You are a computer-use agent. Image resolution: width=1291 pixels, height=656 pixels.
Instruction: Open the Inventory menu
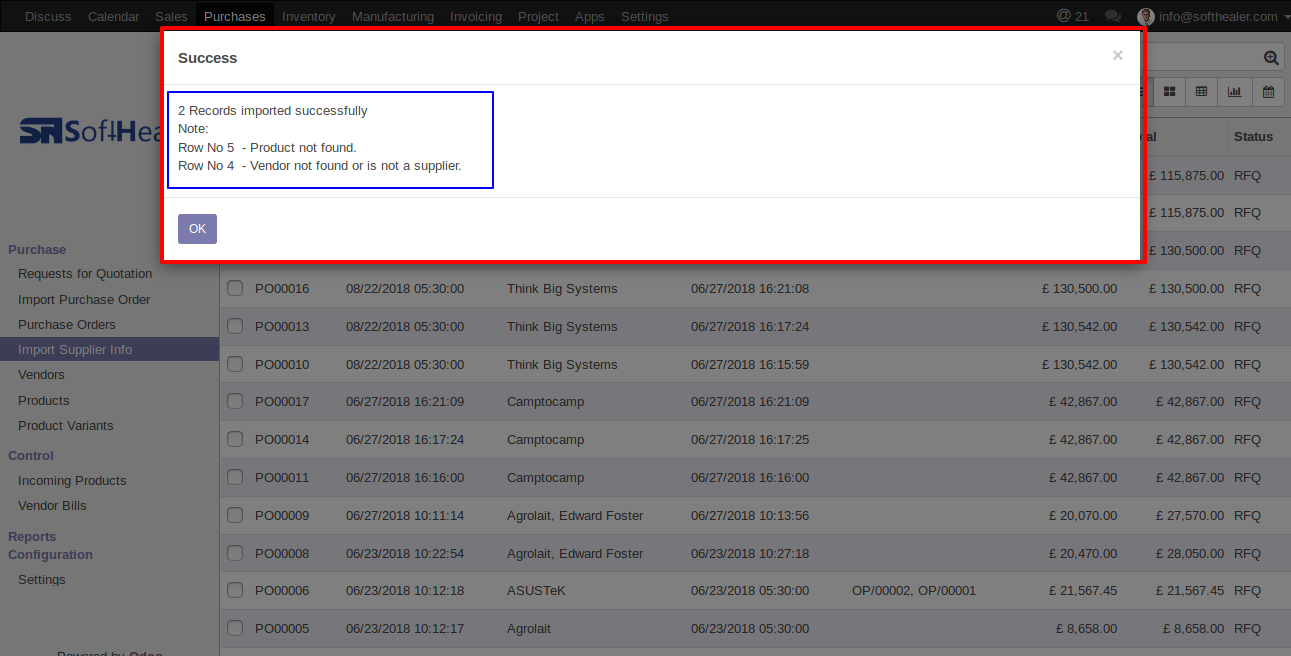click(x=309, y=16)
